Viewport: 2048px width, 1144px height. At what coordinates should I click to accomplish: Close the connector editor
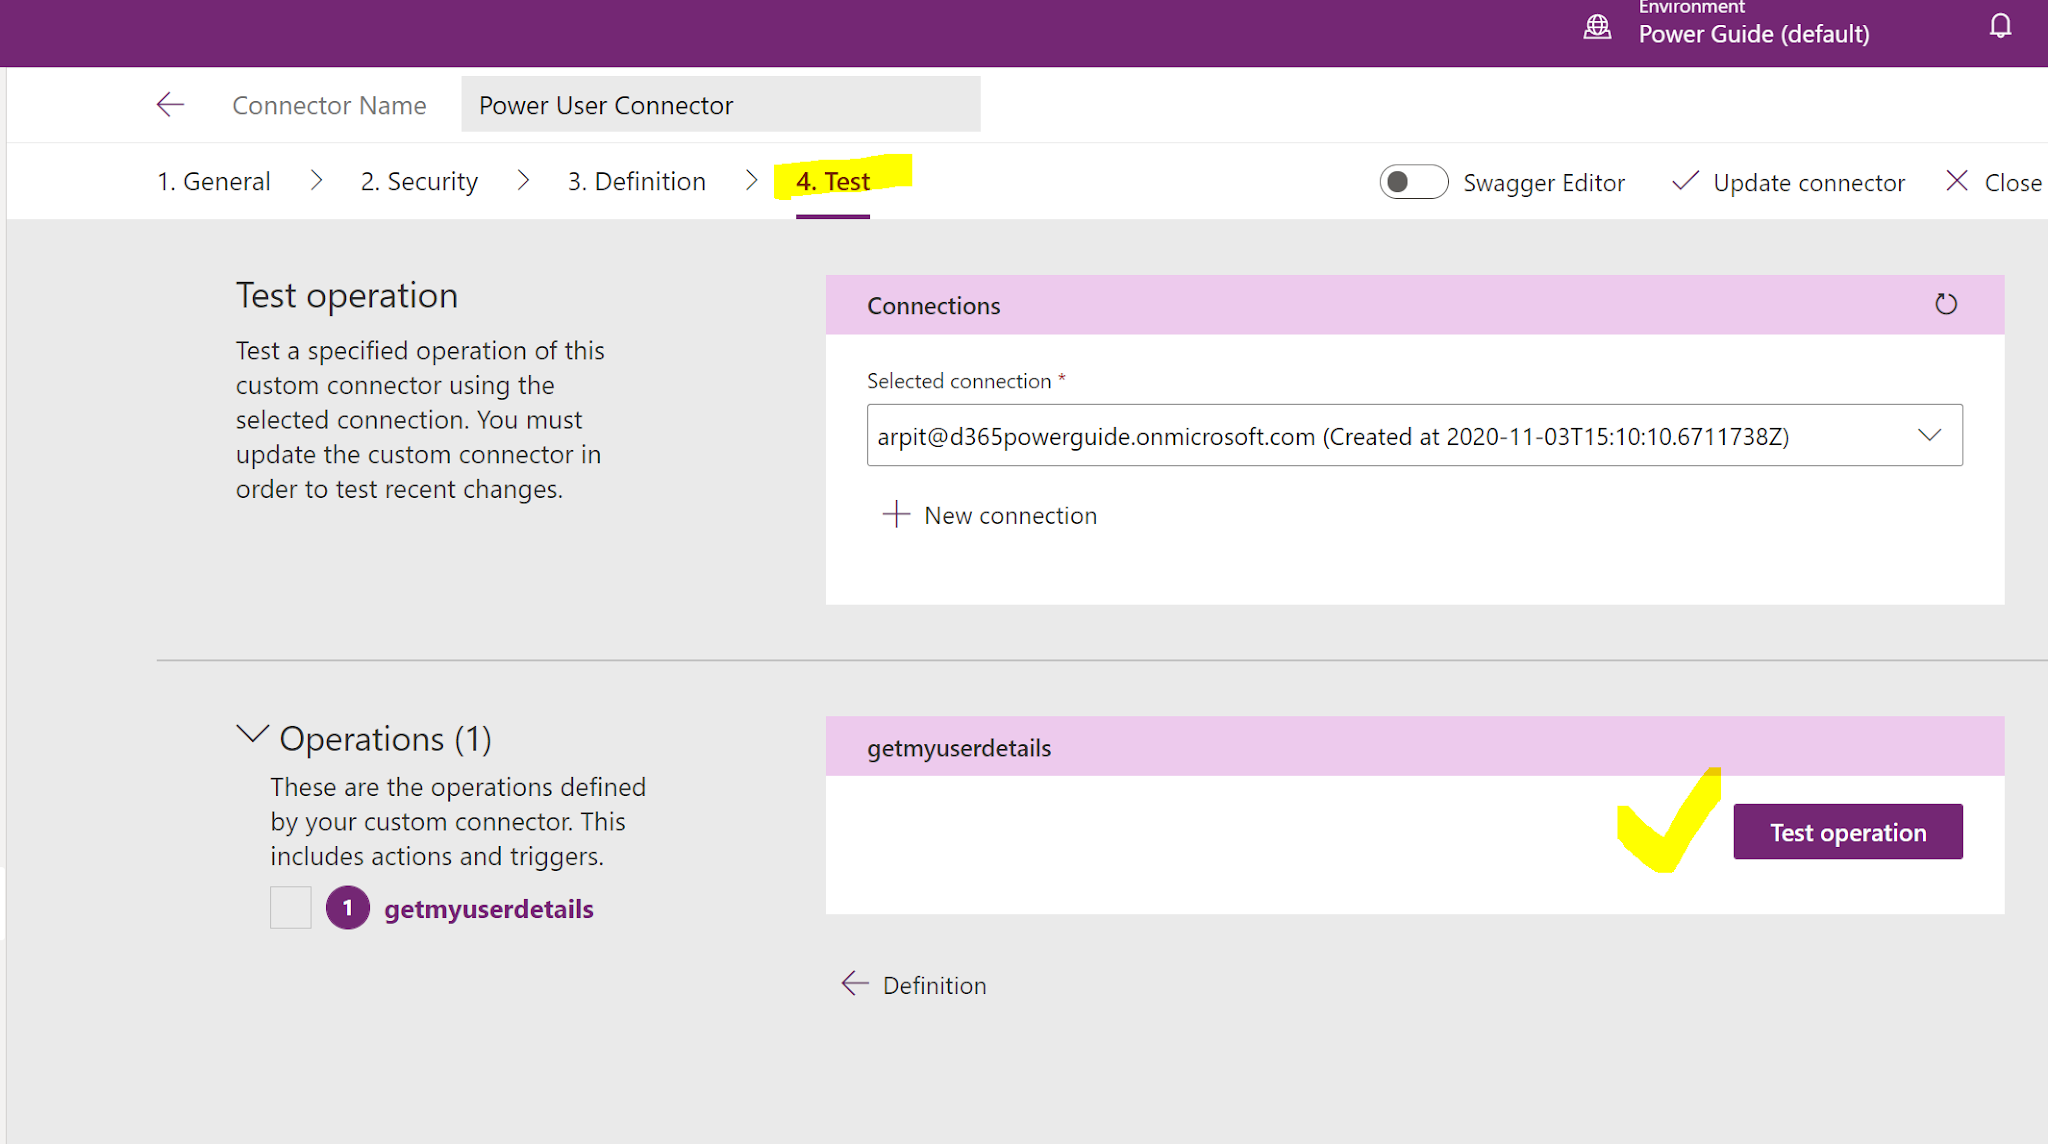[1994, 182]
